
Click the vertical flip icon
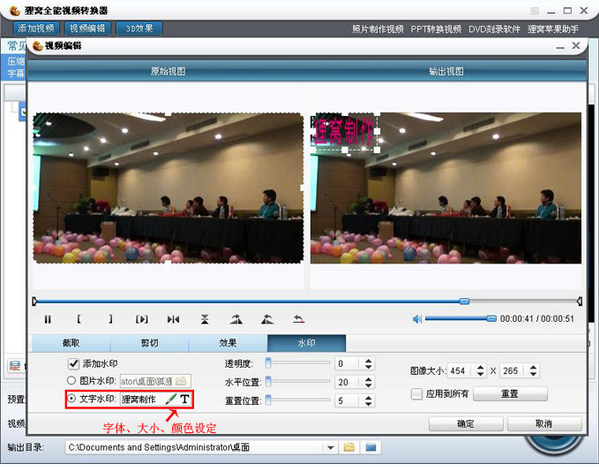tap(205, 319)
